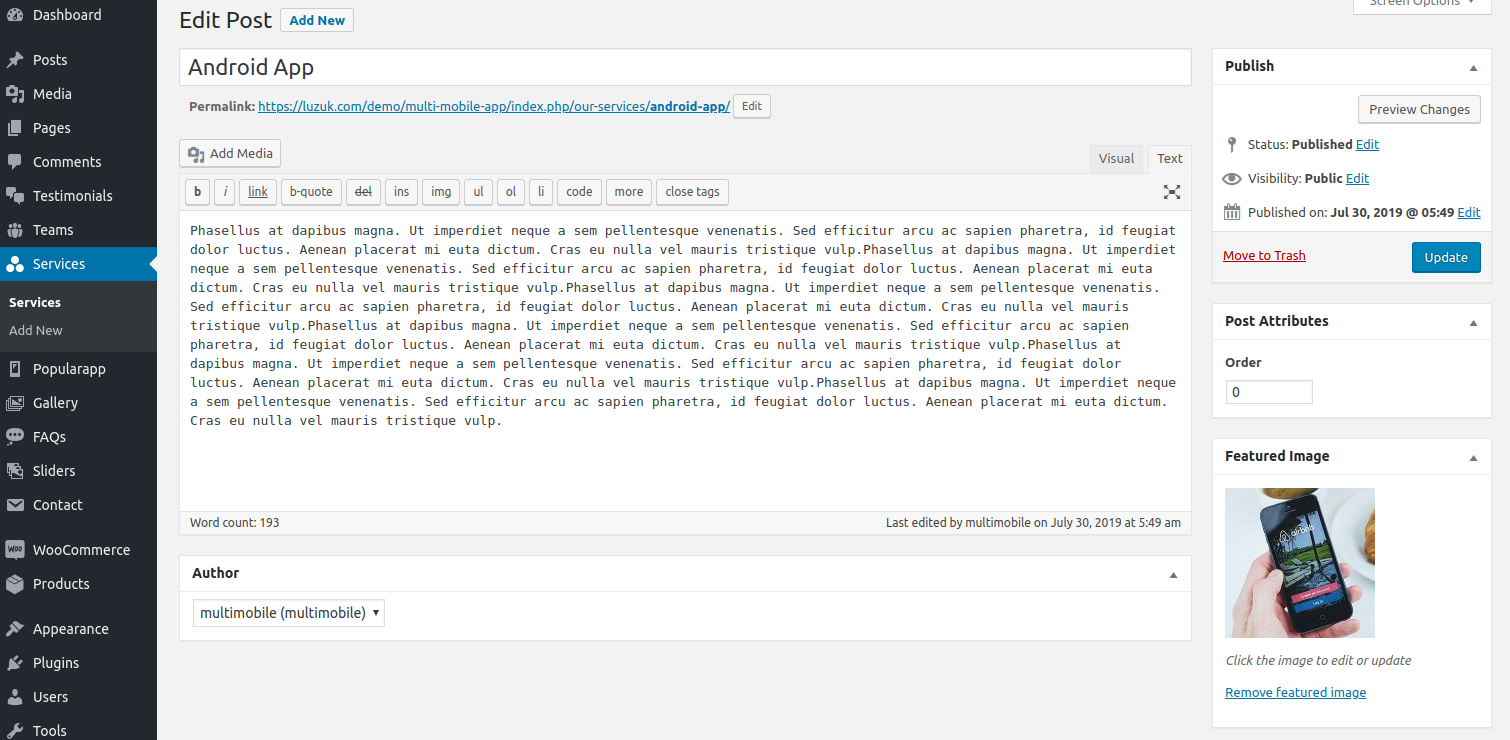Click the bold b quicktag button
The image size is (1510, 740).
197,192
